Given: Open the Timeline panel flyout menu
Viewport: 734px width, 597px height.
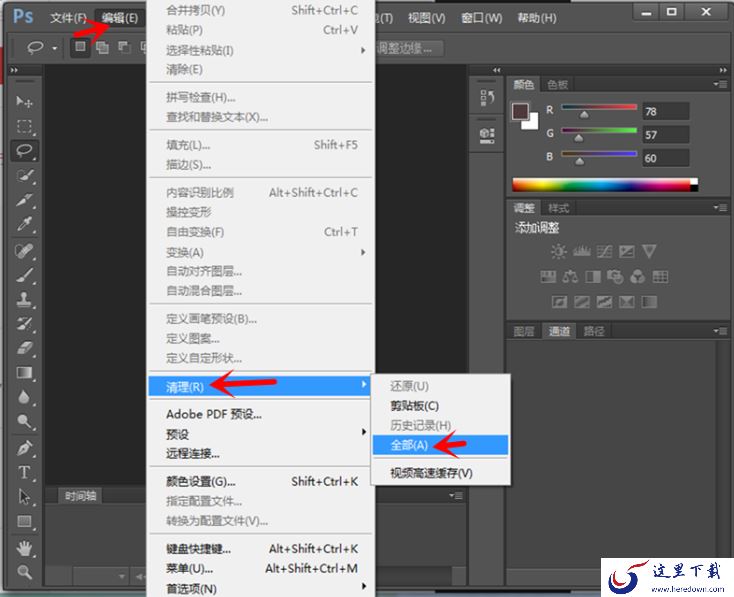Looking at the screenshot, I should (456, 495).
